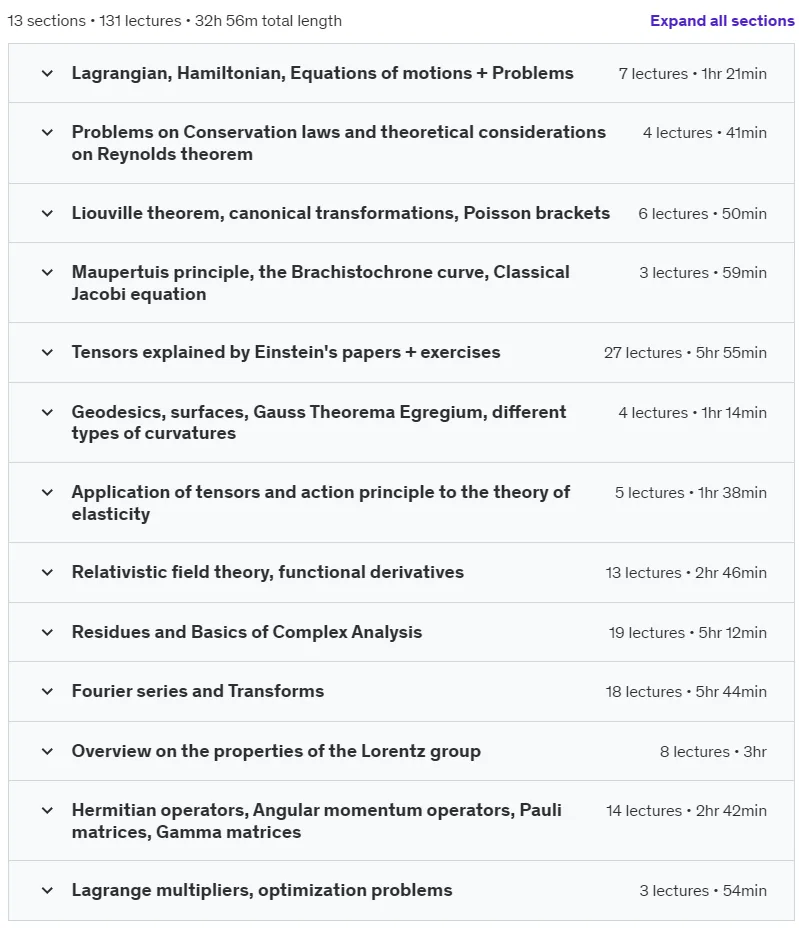The image size is (799, 931).
Task: Open chevron beside Lagrange multipliers section
Action: coord(47,891)
